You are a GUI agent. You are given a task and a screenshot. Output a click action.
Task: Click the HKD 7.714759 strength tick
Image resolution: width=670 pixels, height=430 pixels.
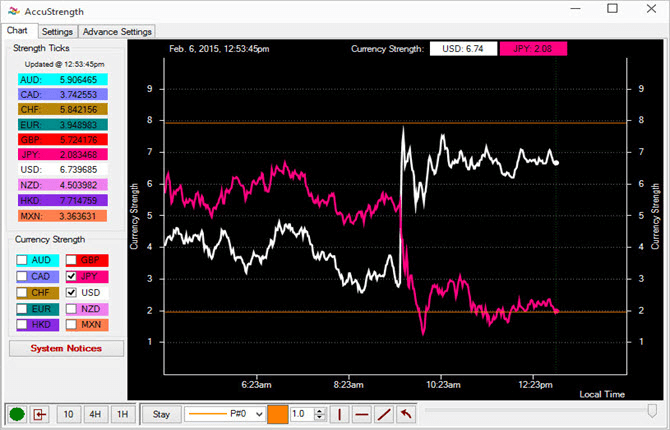click(63, 200)
